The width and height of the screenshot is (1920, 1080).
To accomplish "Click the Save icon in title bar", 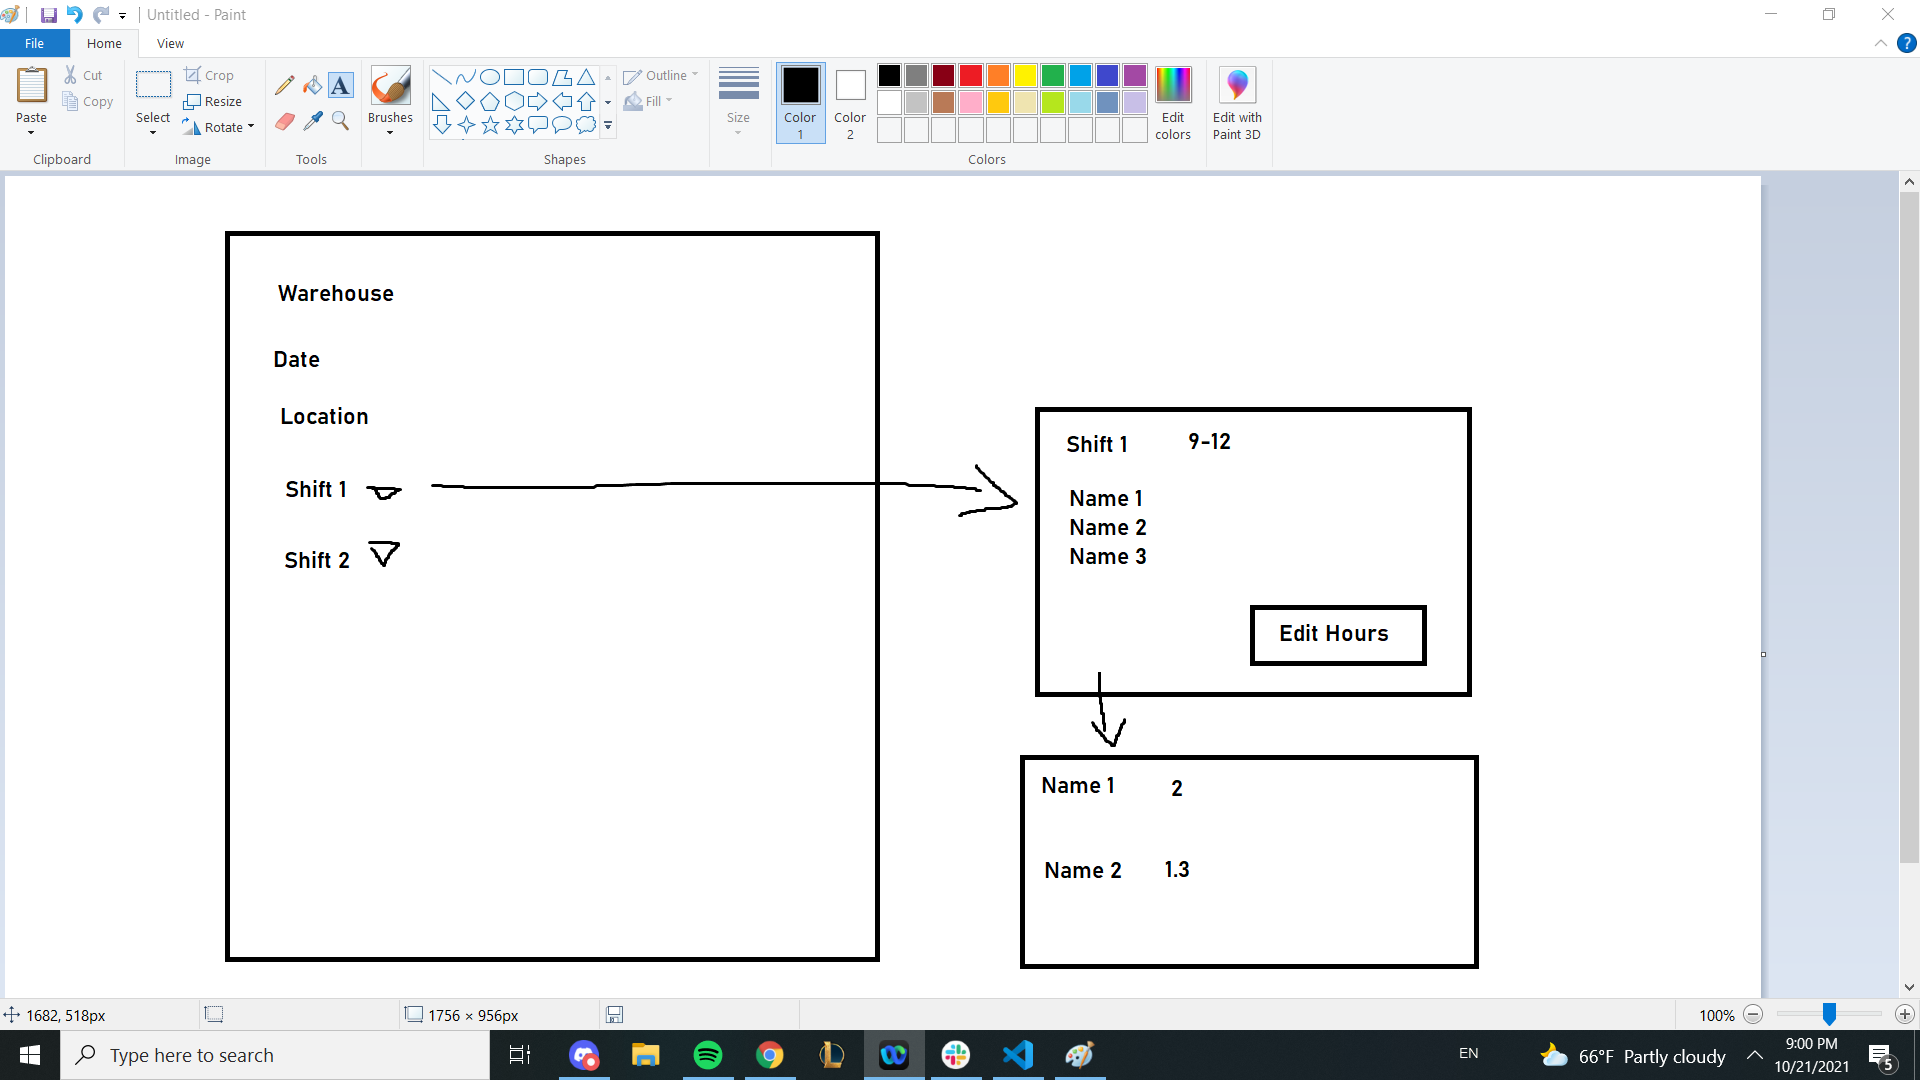I will click(x=48, y=15).
